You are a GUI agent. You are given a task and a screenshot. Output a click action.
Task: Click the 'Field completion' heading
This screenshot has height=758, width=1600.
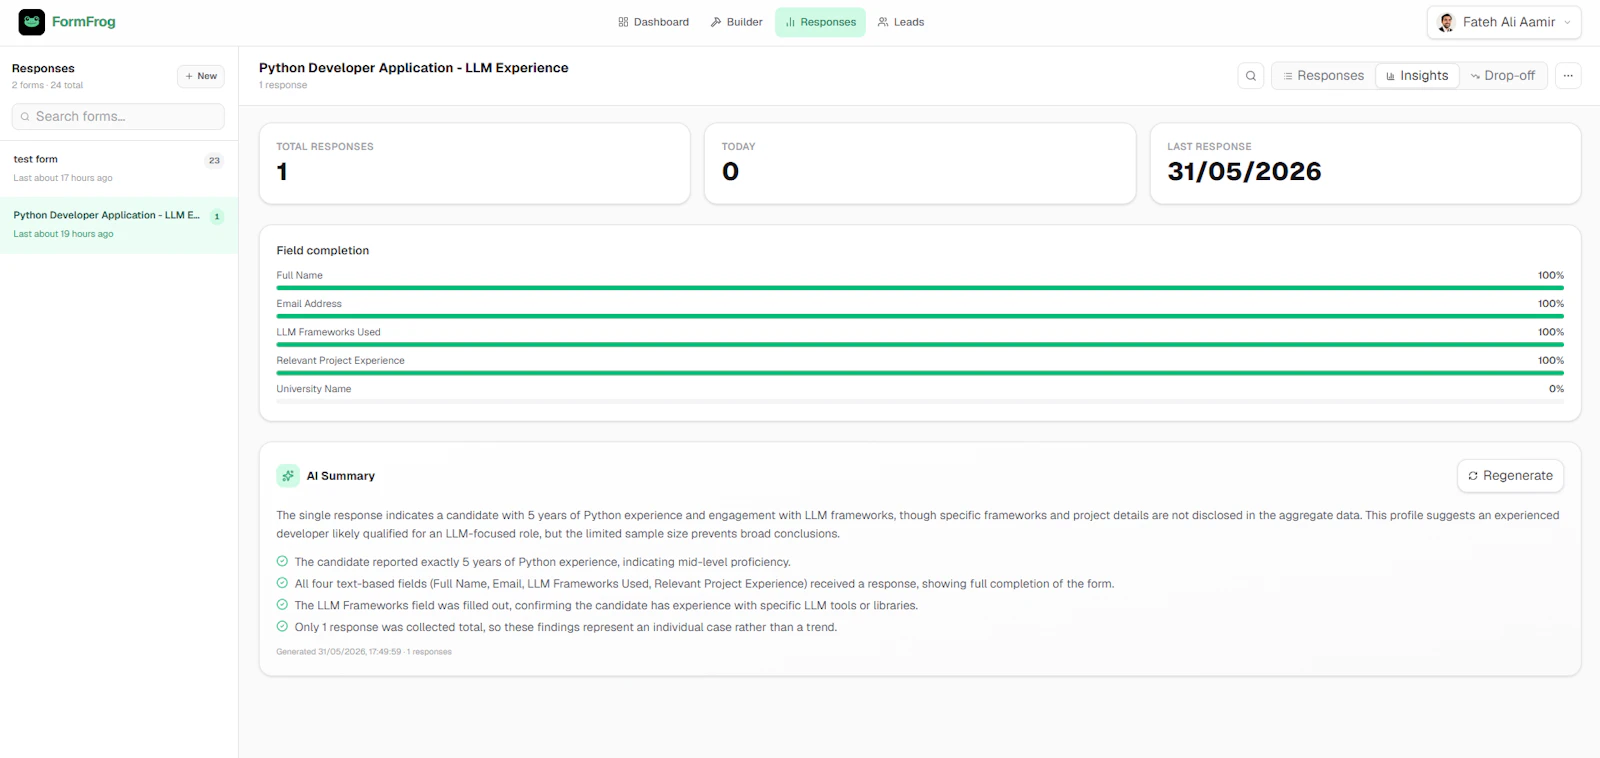(x=323, y=251)
